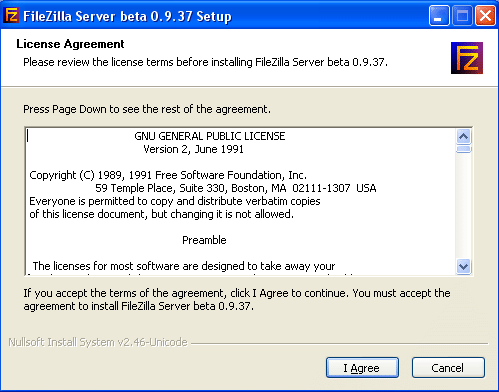Cancel the FileZilla Server installation

point(448,368)
